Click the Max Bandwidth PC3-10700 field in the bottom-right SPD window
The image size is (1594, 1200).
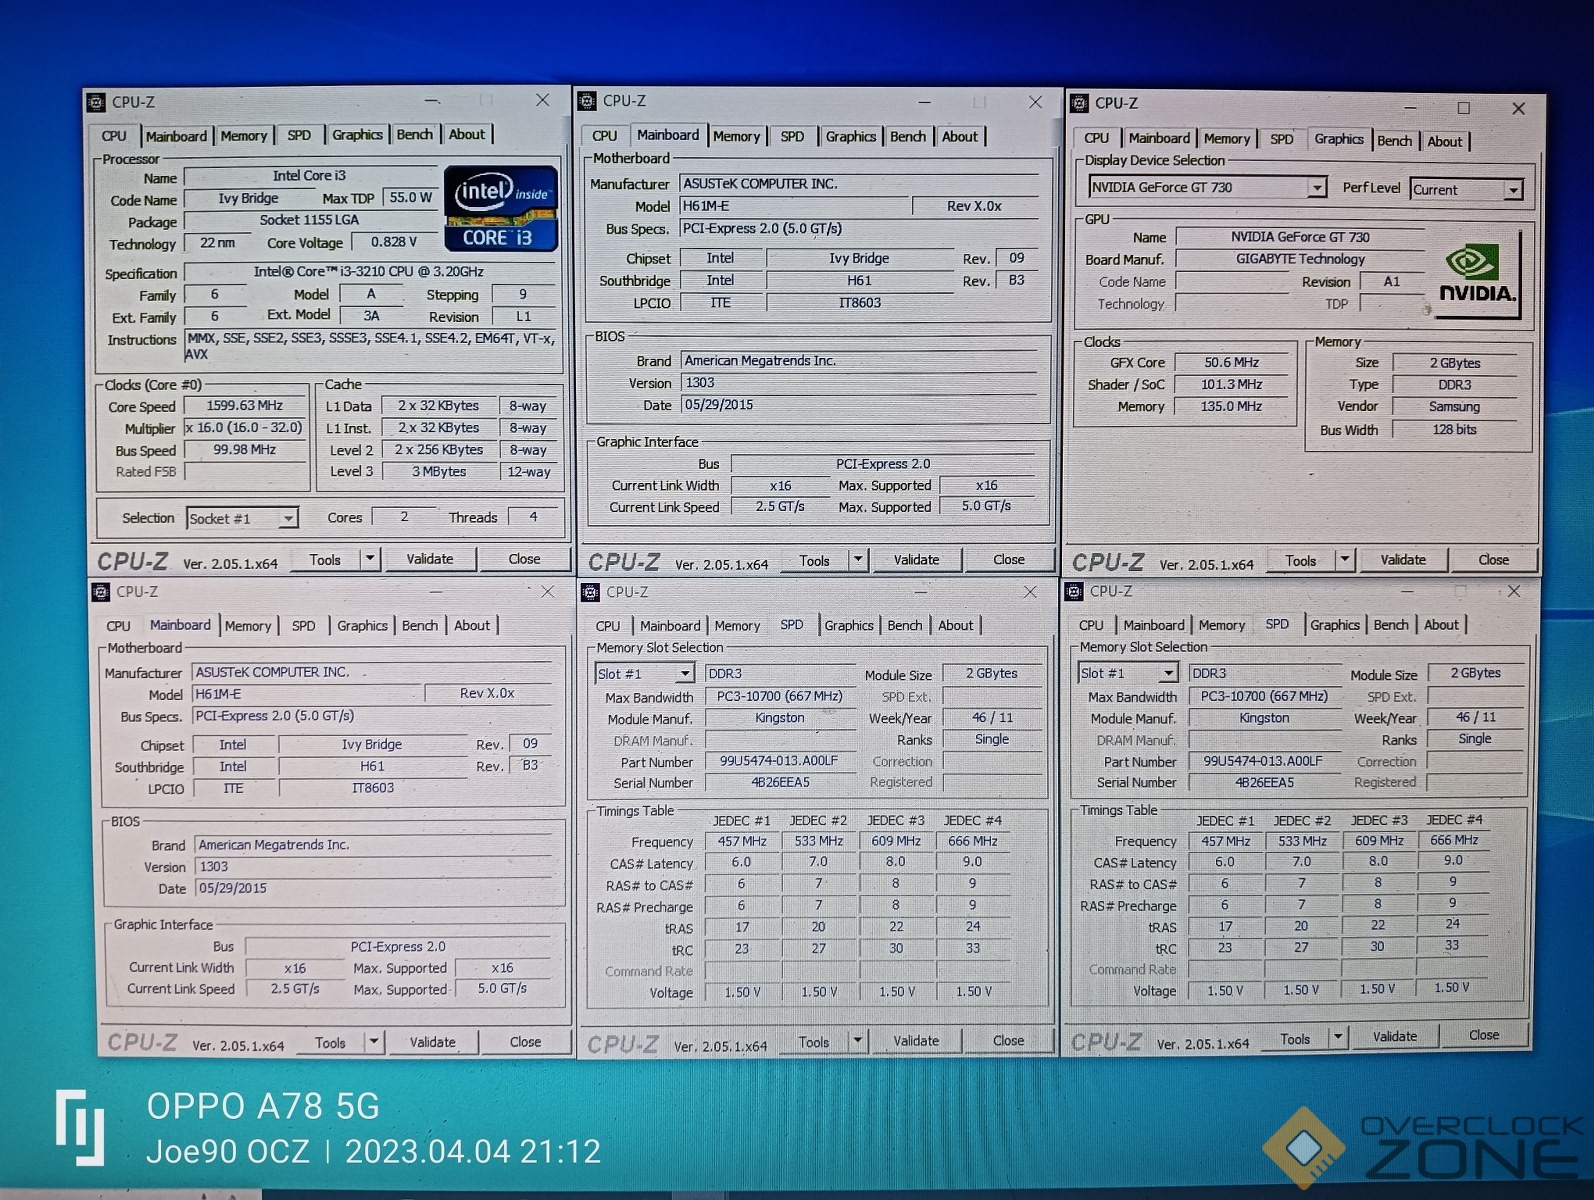[x=1264, y=697]
